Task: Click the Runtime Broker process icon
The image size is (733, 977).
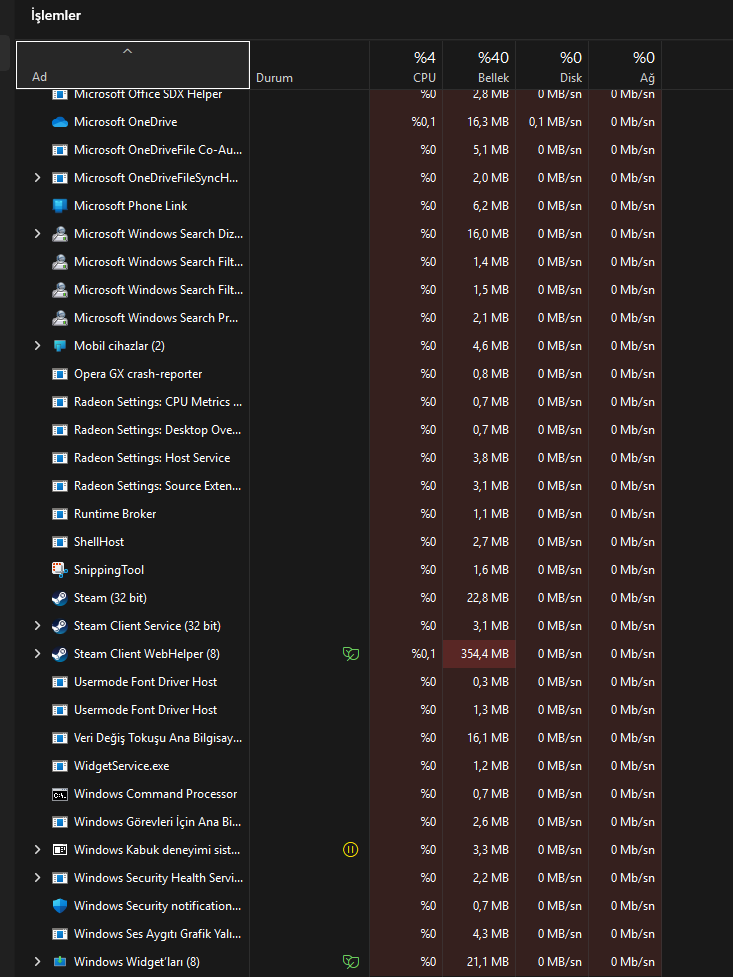Action: (60, 514)
